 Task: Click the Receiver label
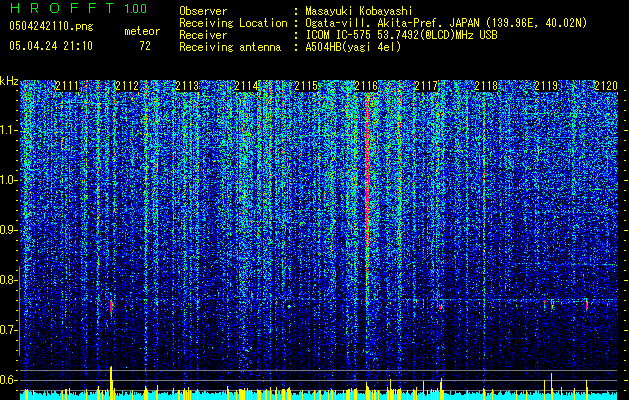[203, 35]
